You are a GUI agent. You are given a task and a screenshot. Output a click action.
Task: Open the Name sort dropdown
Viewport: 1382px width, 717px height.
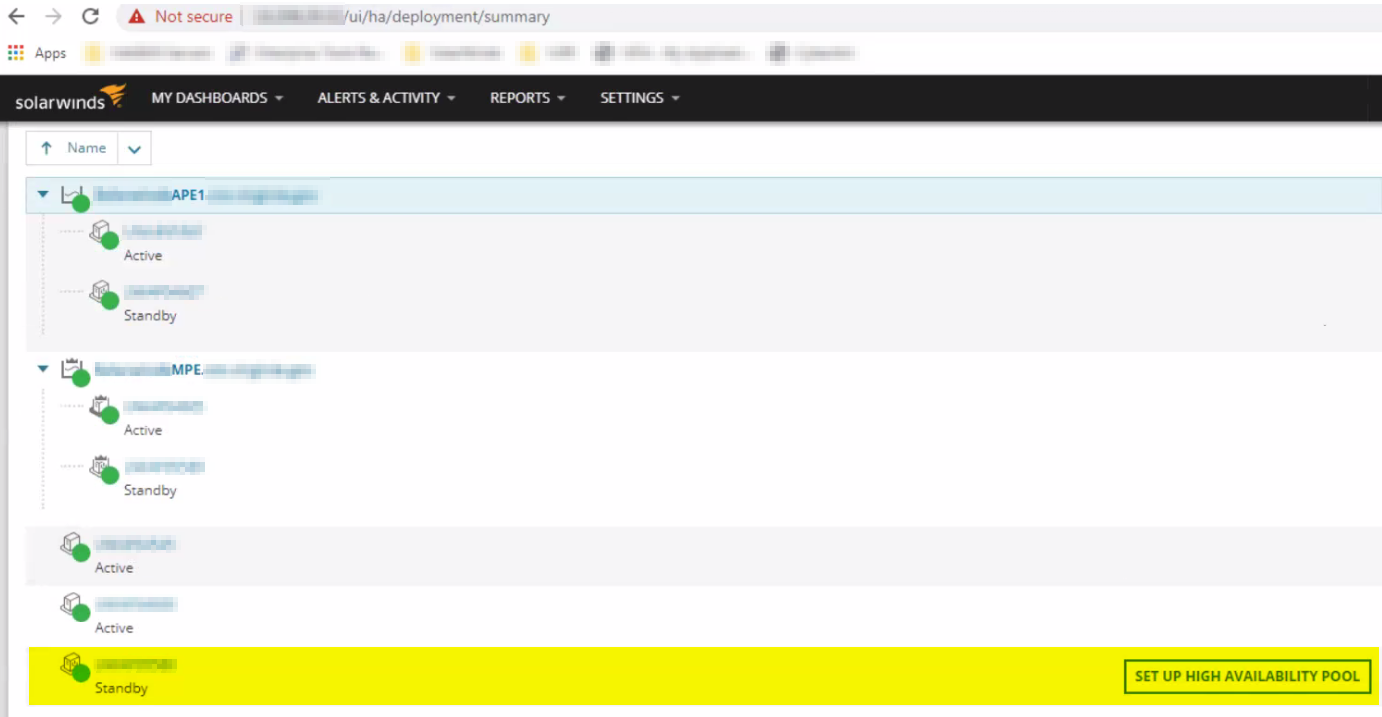click(x=134, y=147)
